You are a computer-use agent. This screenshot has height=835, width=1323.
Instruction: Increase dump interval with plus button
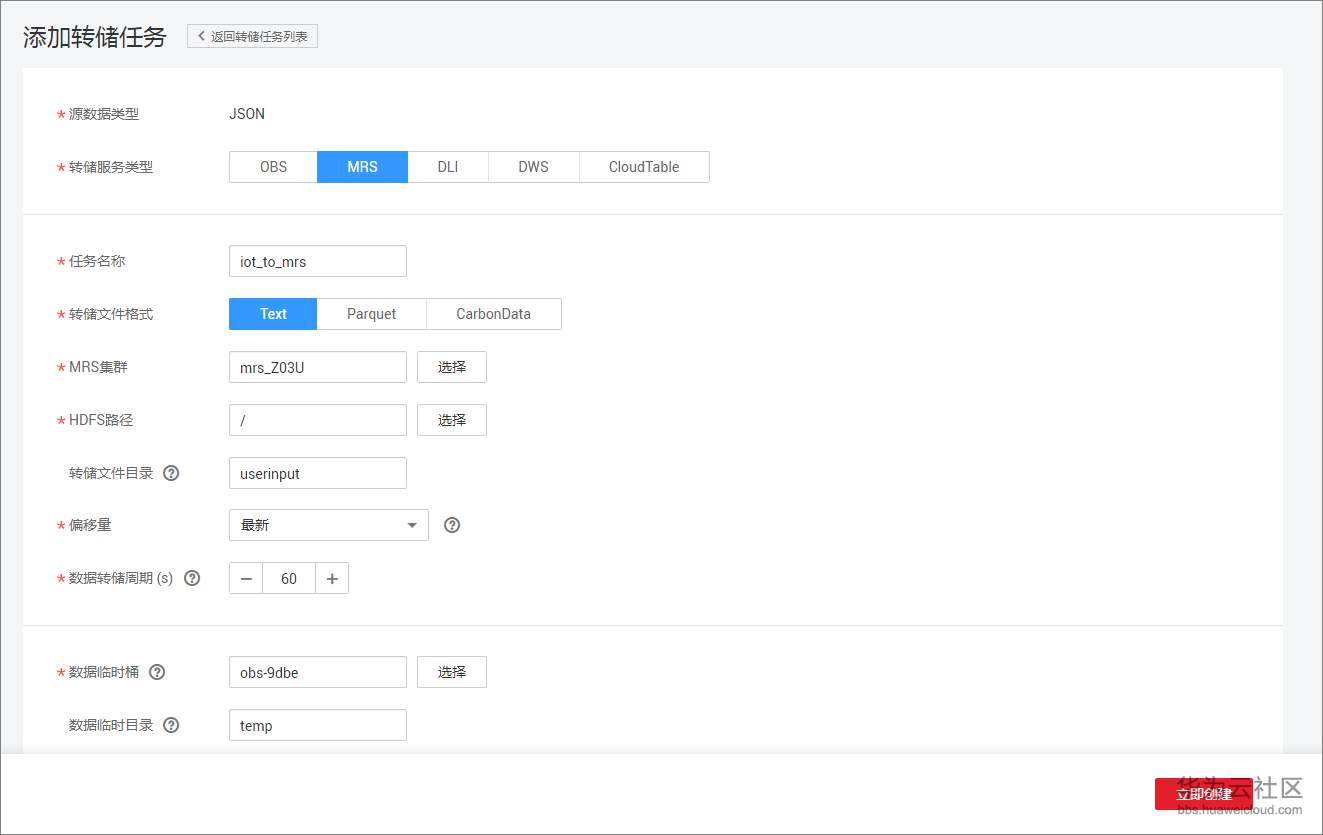[332, 579]
